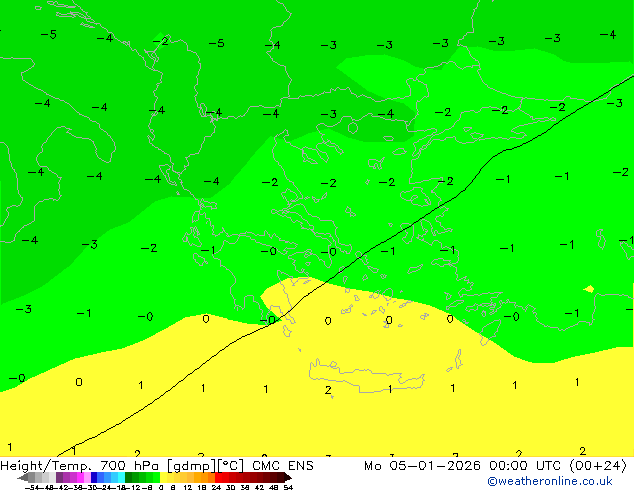Click the right arrow tip of the color scale
634x490 pixels.
click(290, 478)
